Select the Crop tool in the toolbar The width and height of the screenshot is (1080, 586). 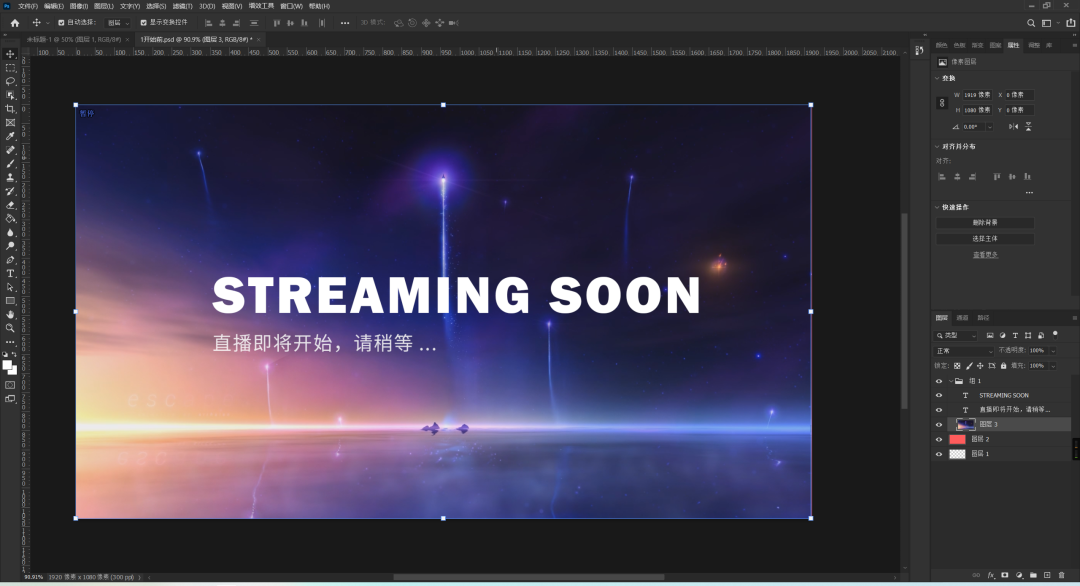11,109
